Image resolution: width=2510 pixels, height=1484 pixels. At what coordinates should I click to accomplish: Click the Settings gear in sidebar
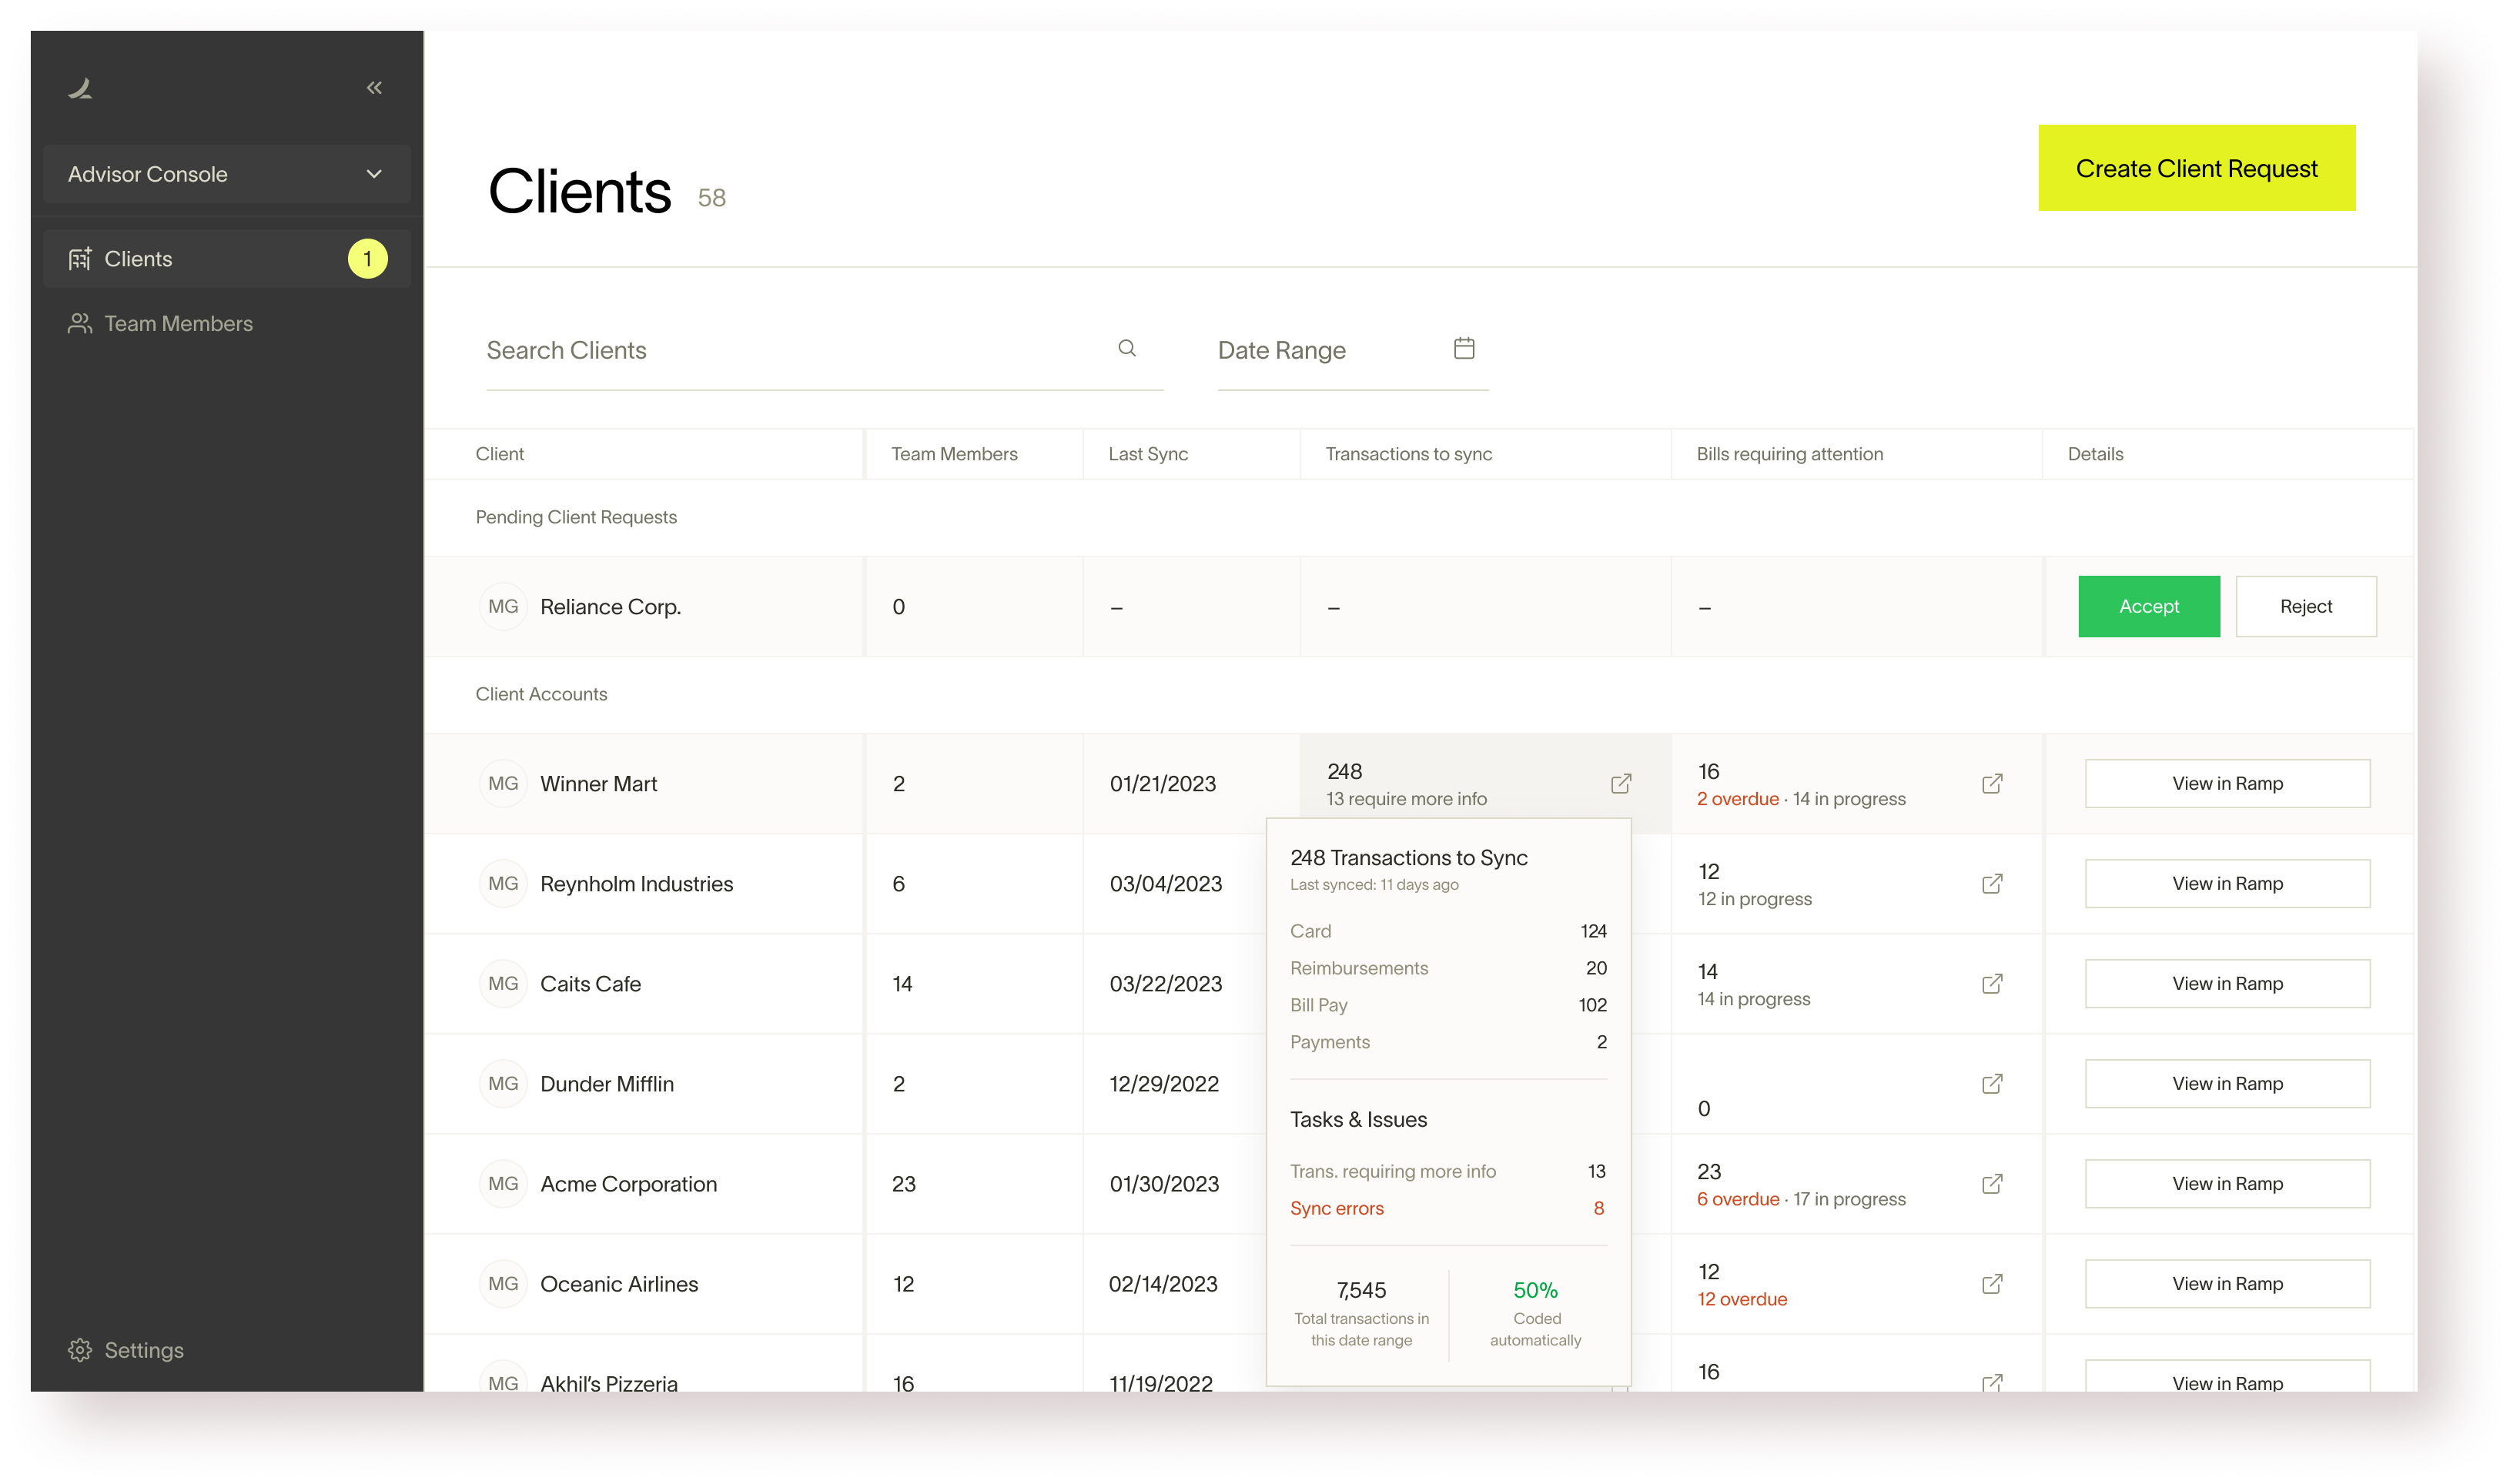point(80,1350)
